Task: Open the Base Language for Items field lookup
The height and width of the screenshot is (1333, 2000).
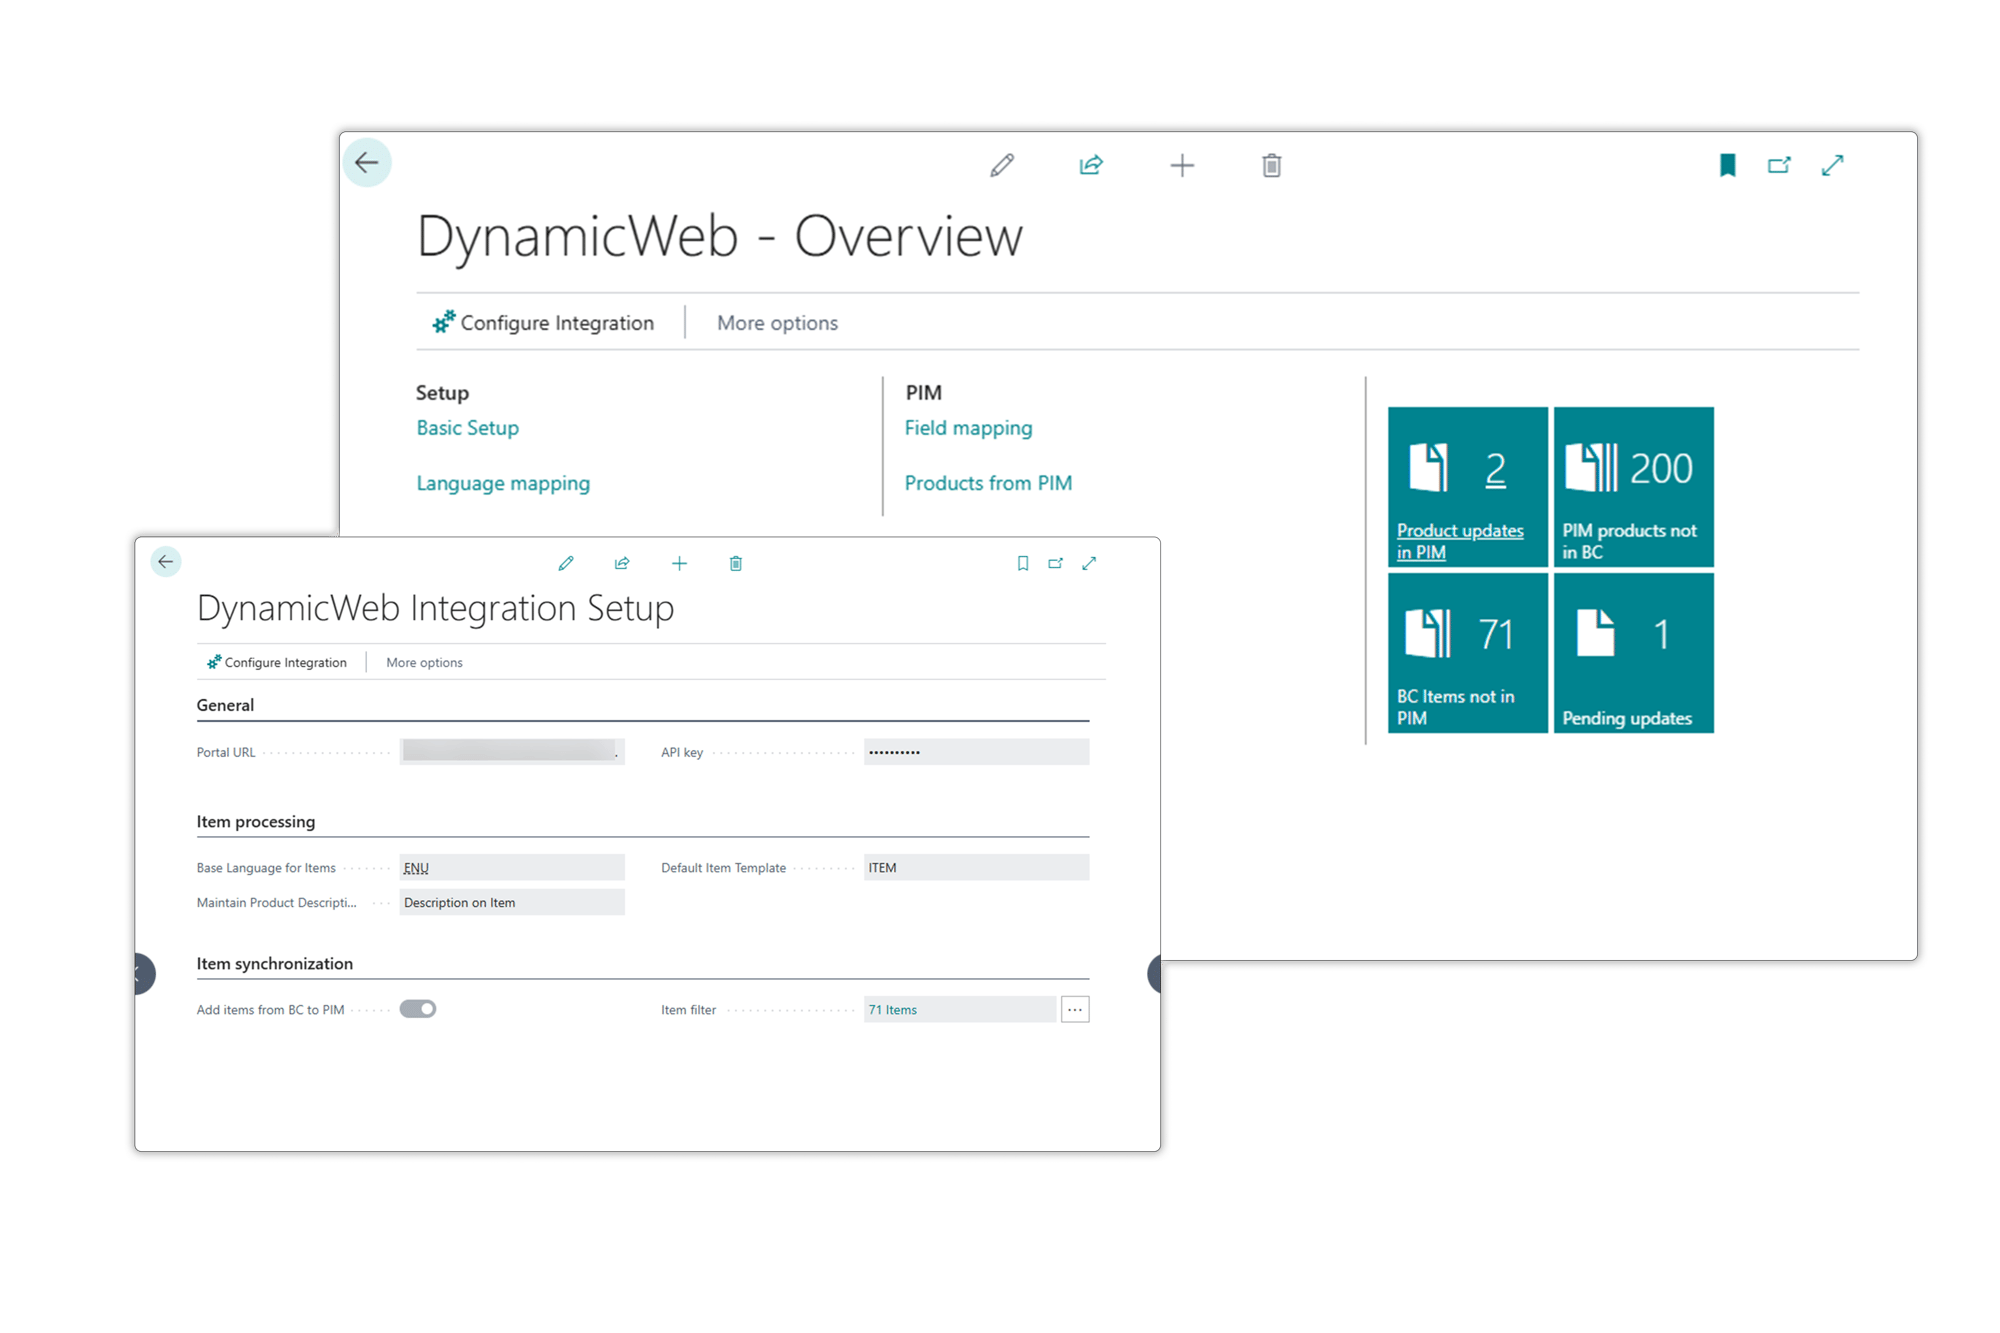Action: click(x=510, y=867)
